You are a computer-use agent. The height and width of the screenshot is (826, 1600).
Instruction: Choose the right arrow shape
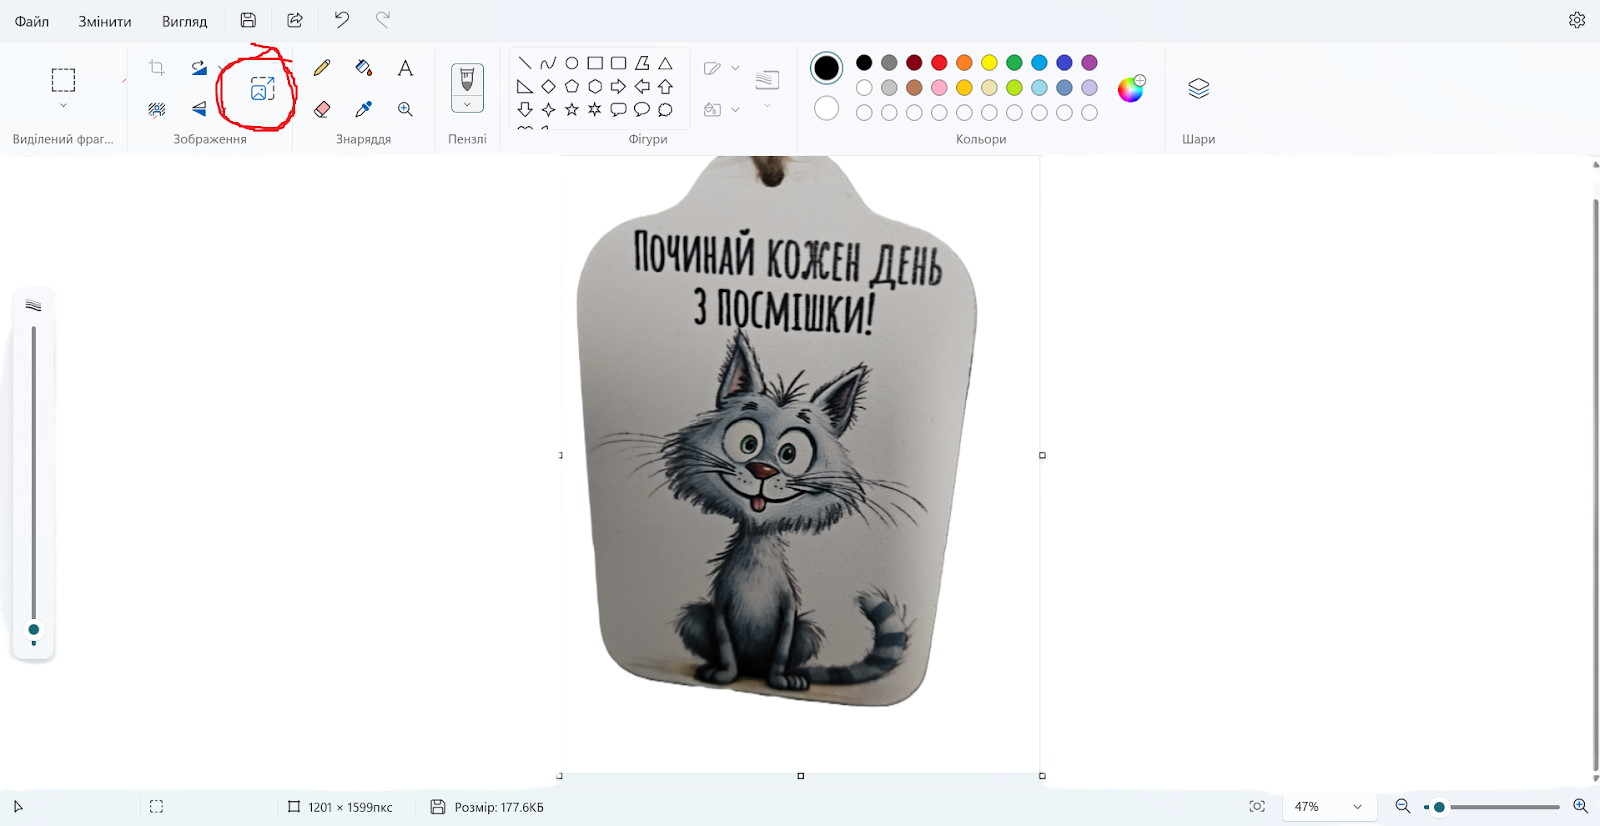click(x=618, y=86)
